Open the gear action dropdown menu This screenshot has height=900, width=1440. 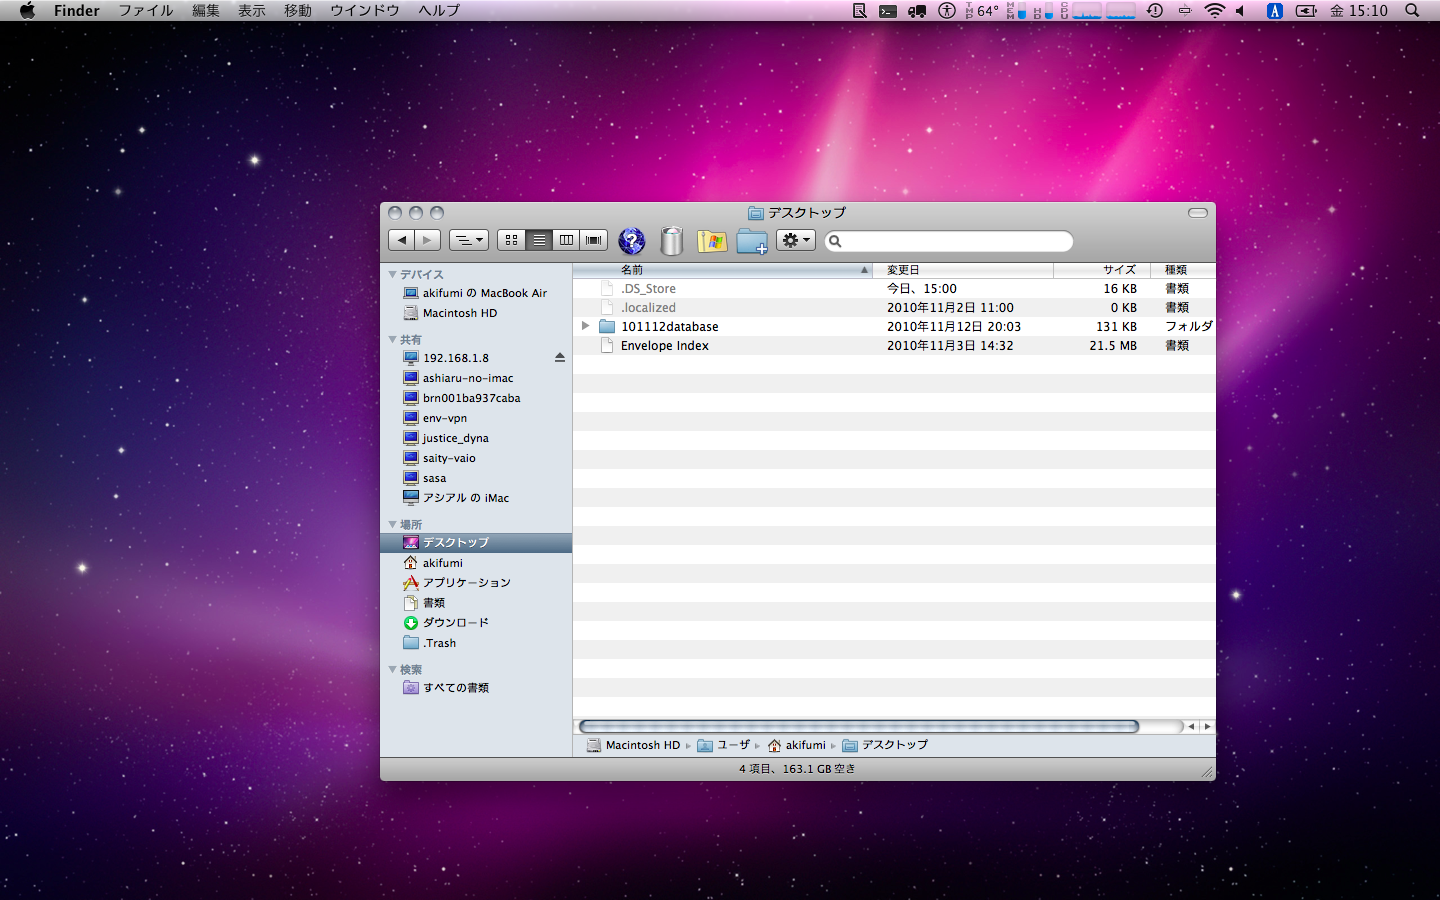click(x=796, y=240)
